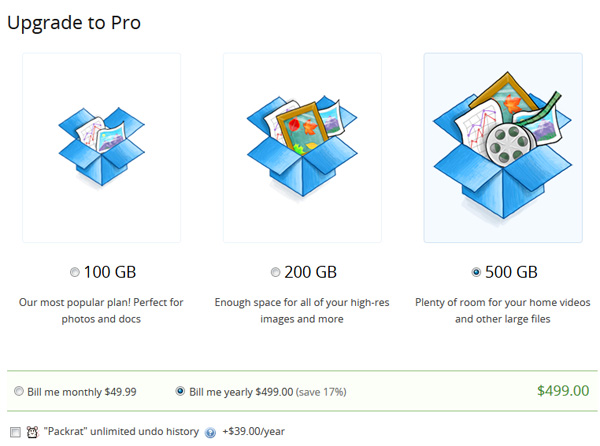Click the 100 GB Dropbox box image
The height and width of the screenshot is (446, 600).
coord(100,148)
